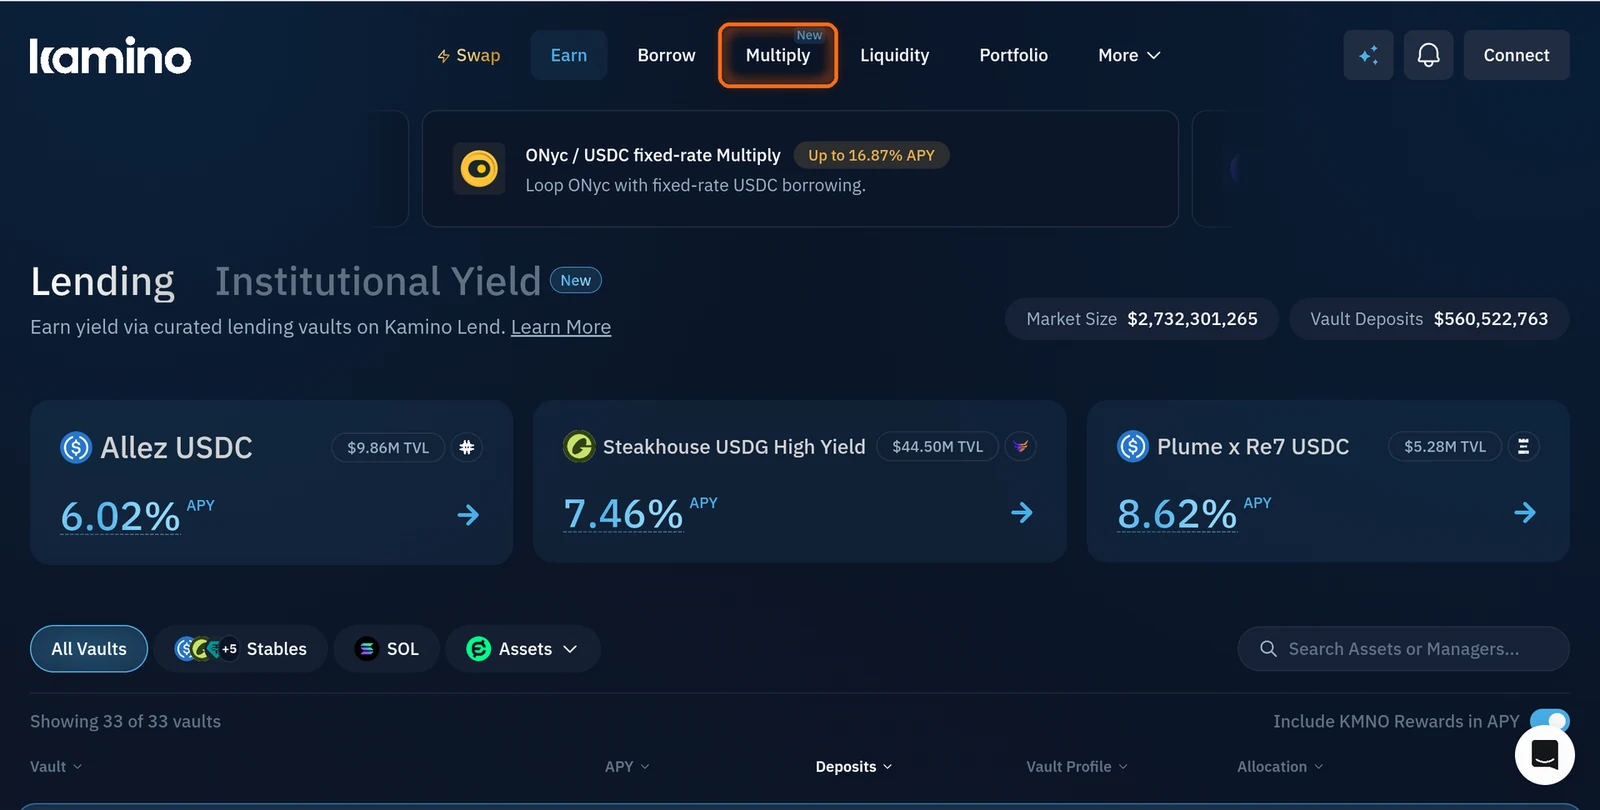This screenshot has height=810, width=1600.
Task: Open the sparkle AI assistant icon
Action: (1368, 55)
